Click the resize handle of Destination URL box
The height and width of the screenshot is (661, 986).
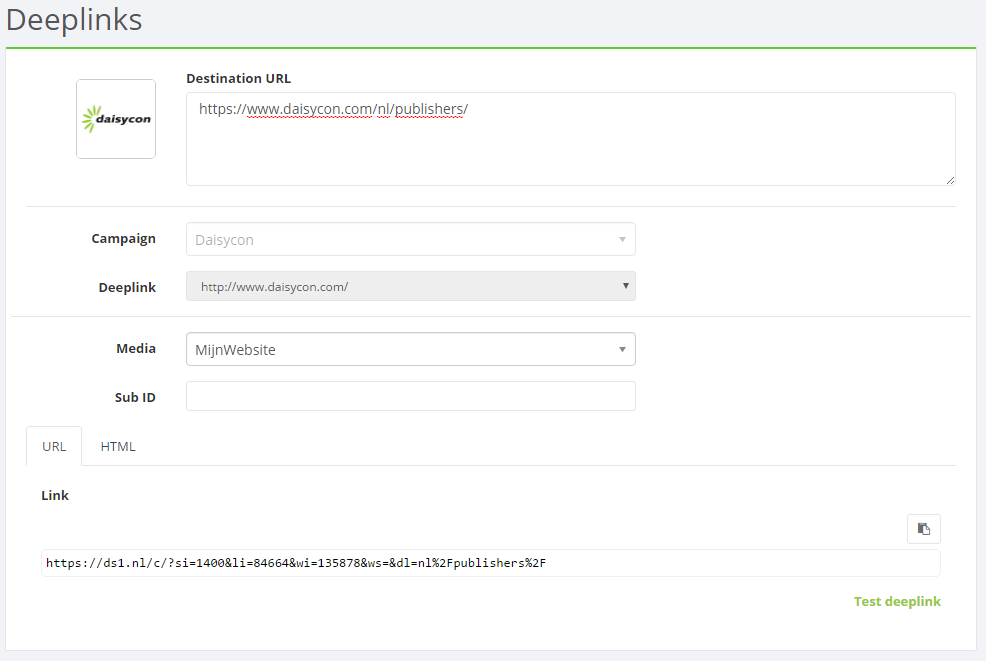coord(950,181)
